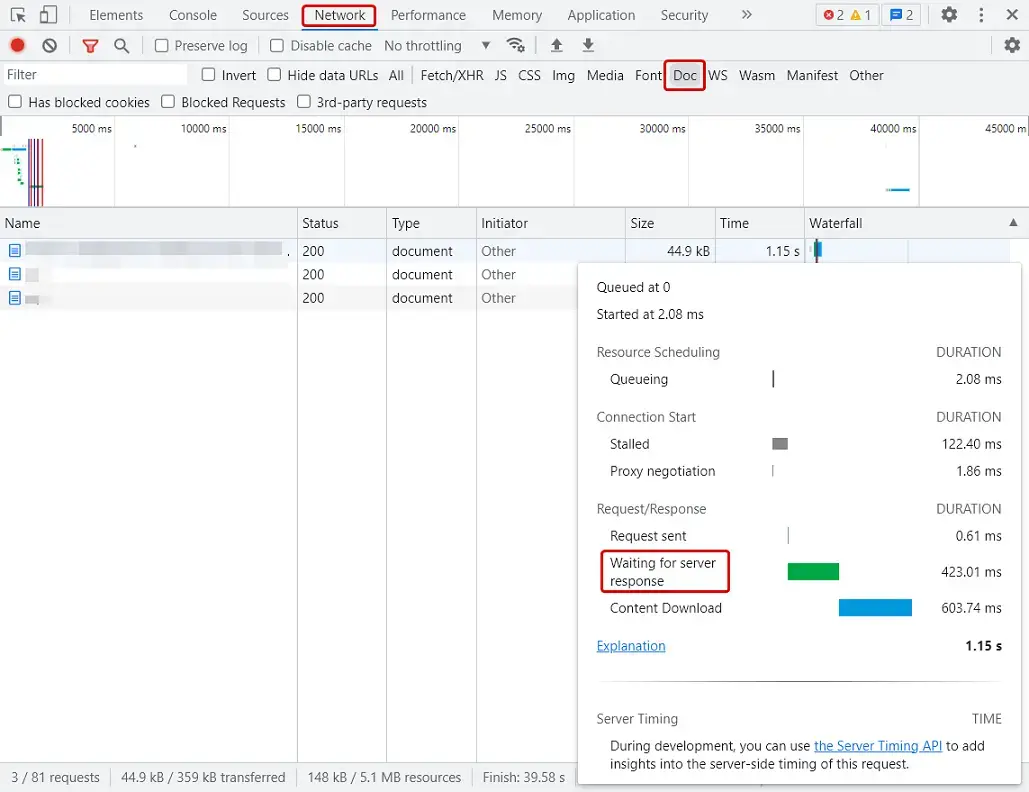Select the first document row icon
This screenshot has width=1029, height=792.
coord(14,251)
